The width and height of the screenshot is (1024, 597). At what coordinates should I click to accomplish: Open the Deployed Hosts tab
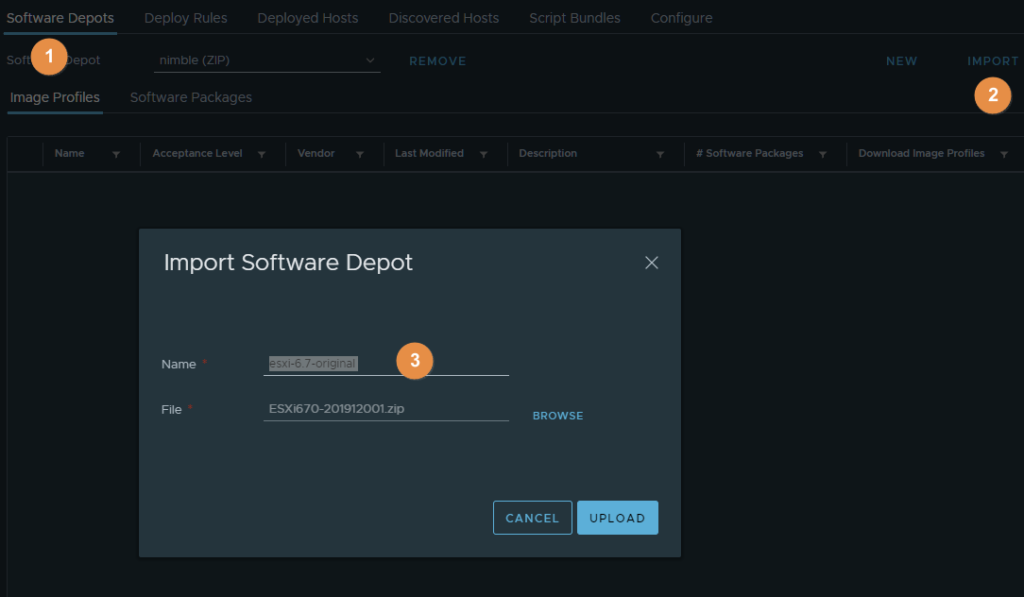pyautogui.click(x=307, y=18)
